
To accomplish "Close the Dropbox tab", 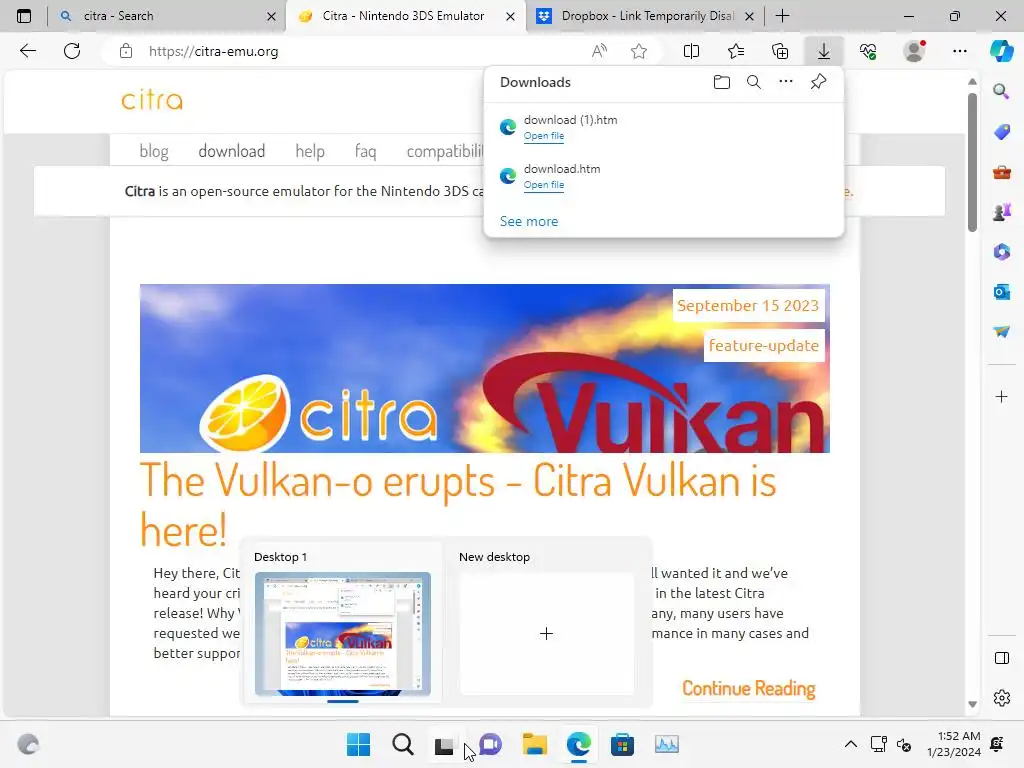I will click(x=749, y=16).
